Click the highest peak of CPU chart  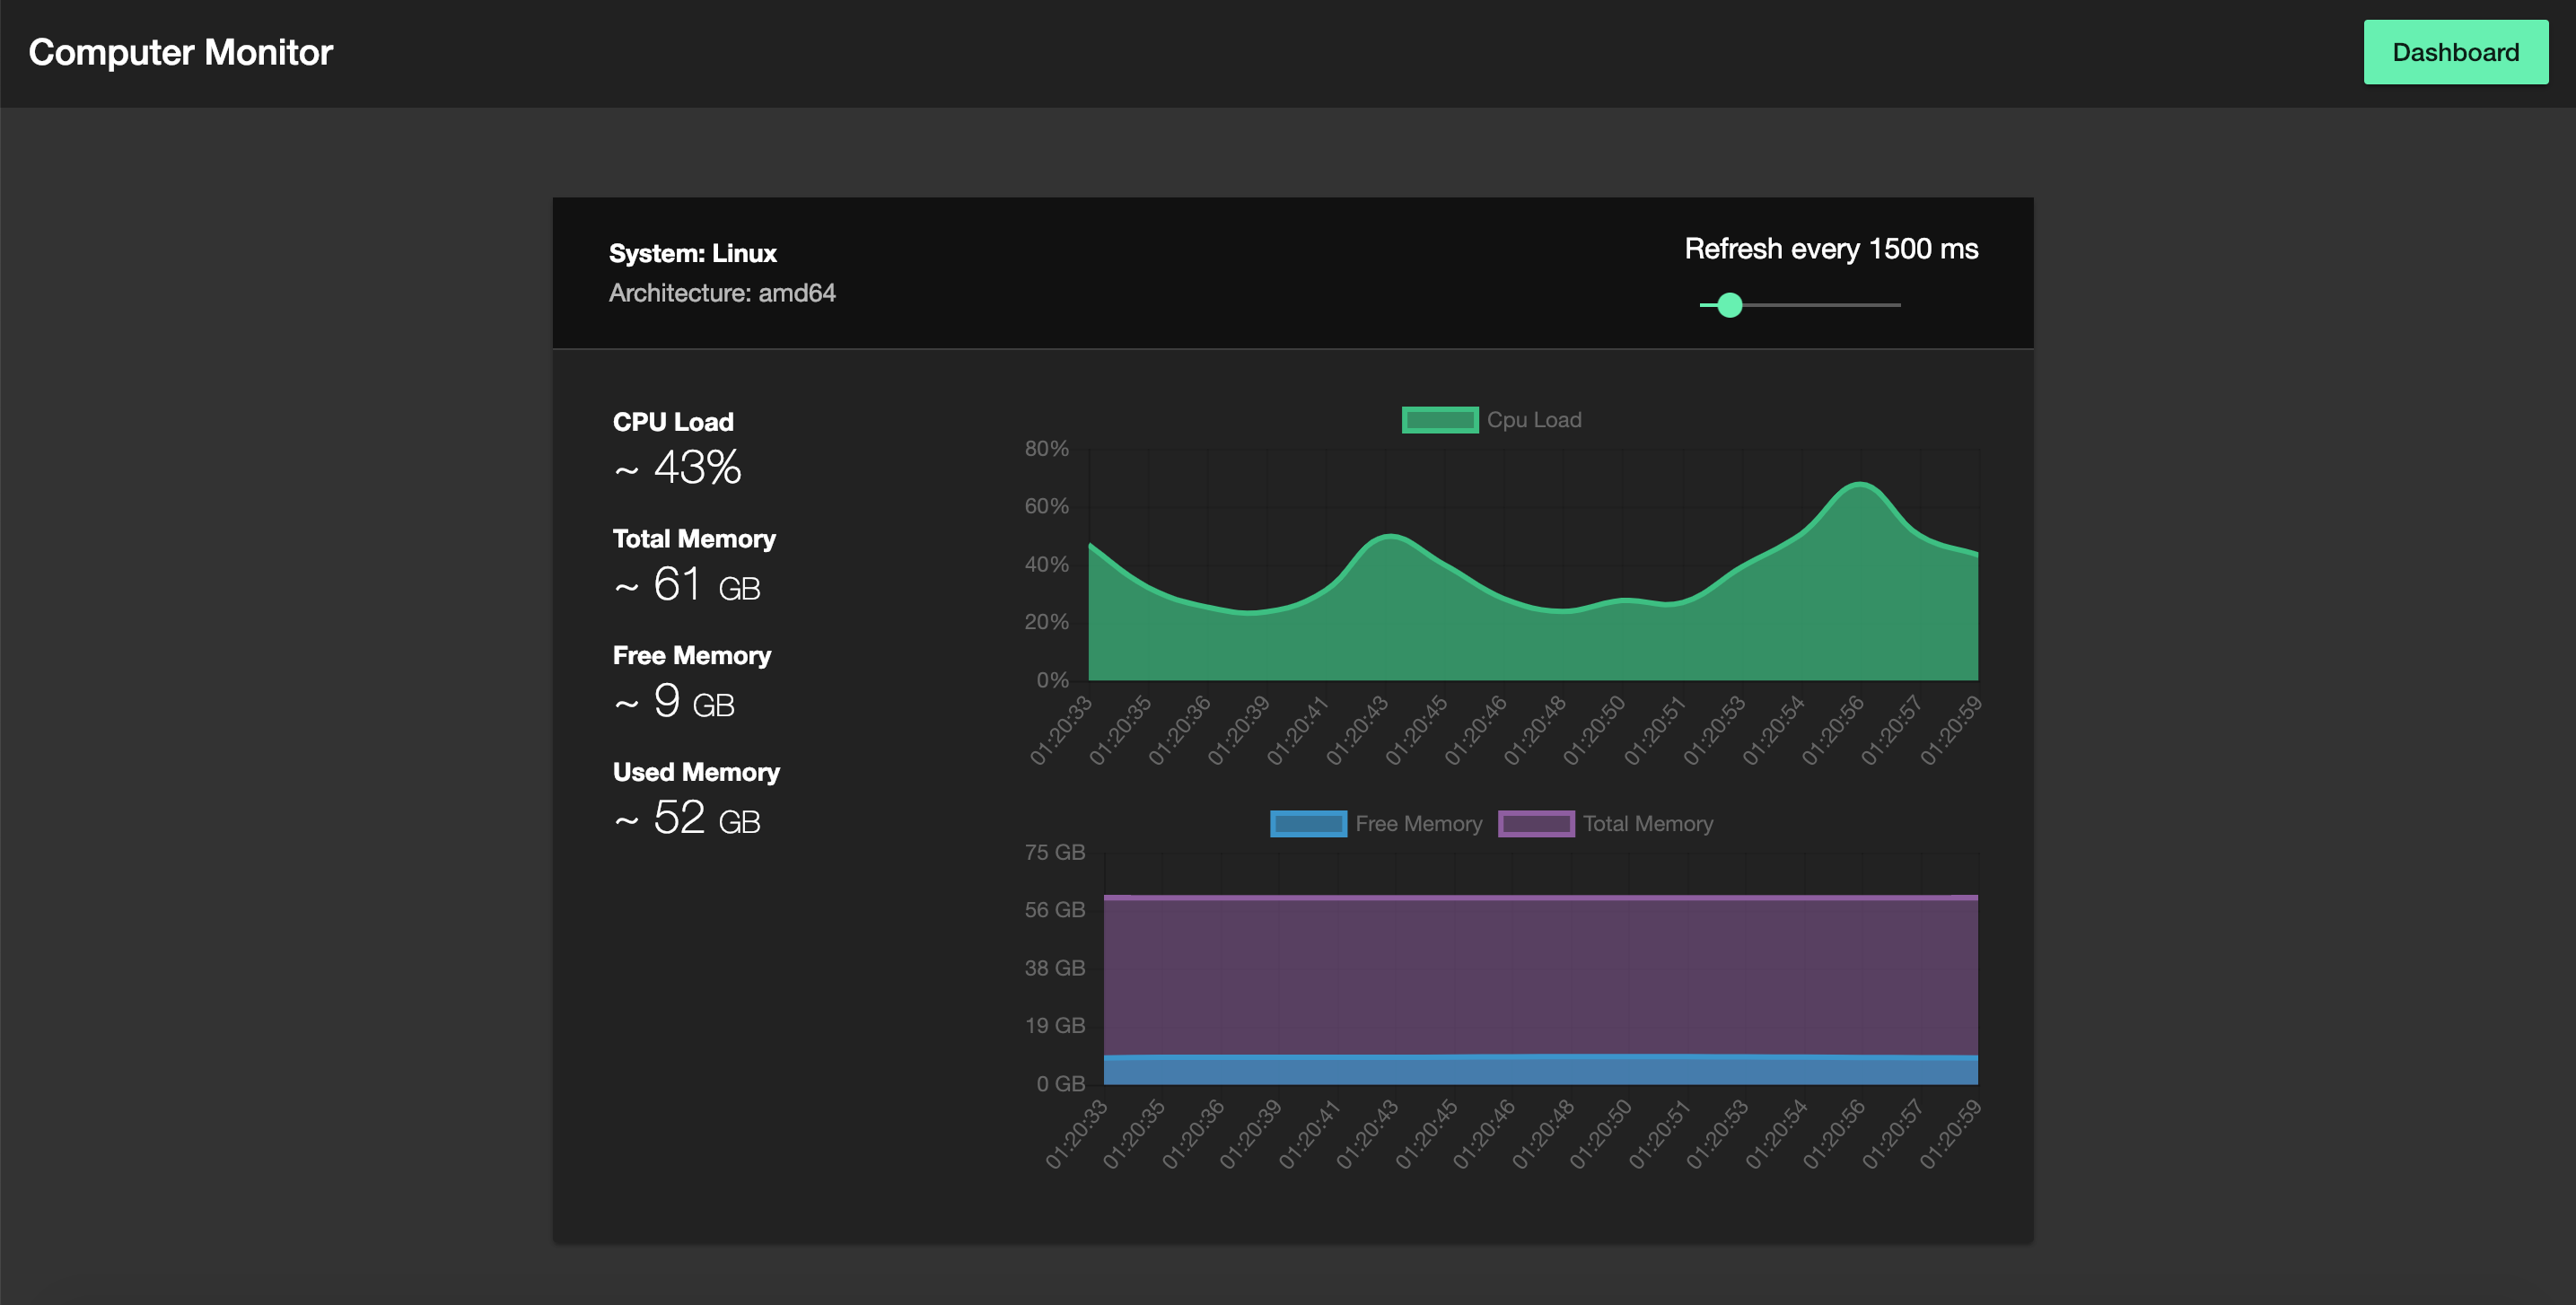pos(1859,486)
